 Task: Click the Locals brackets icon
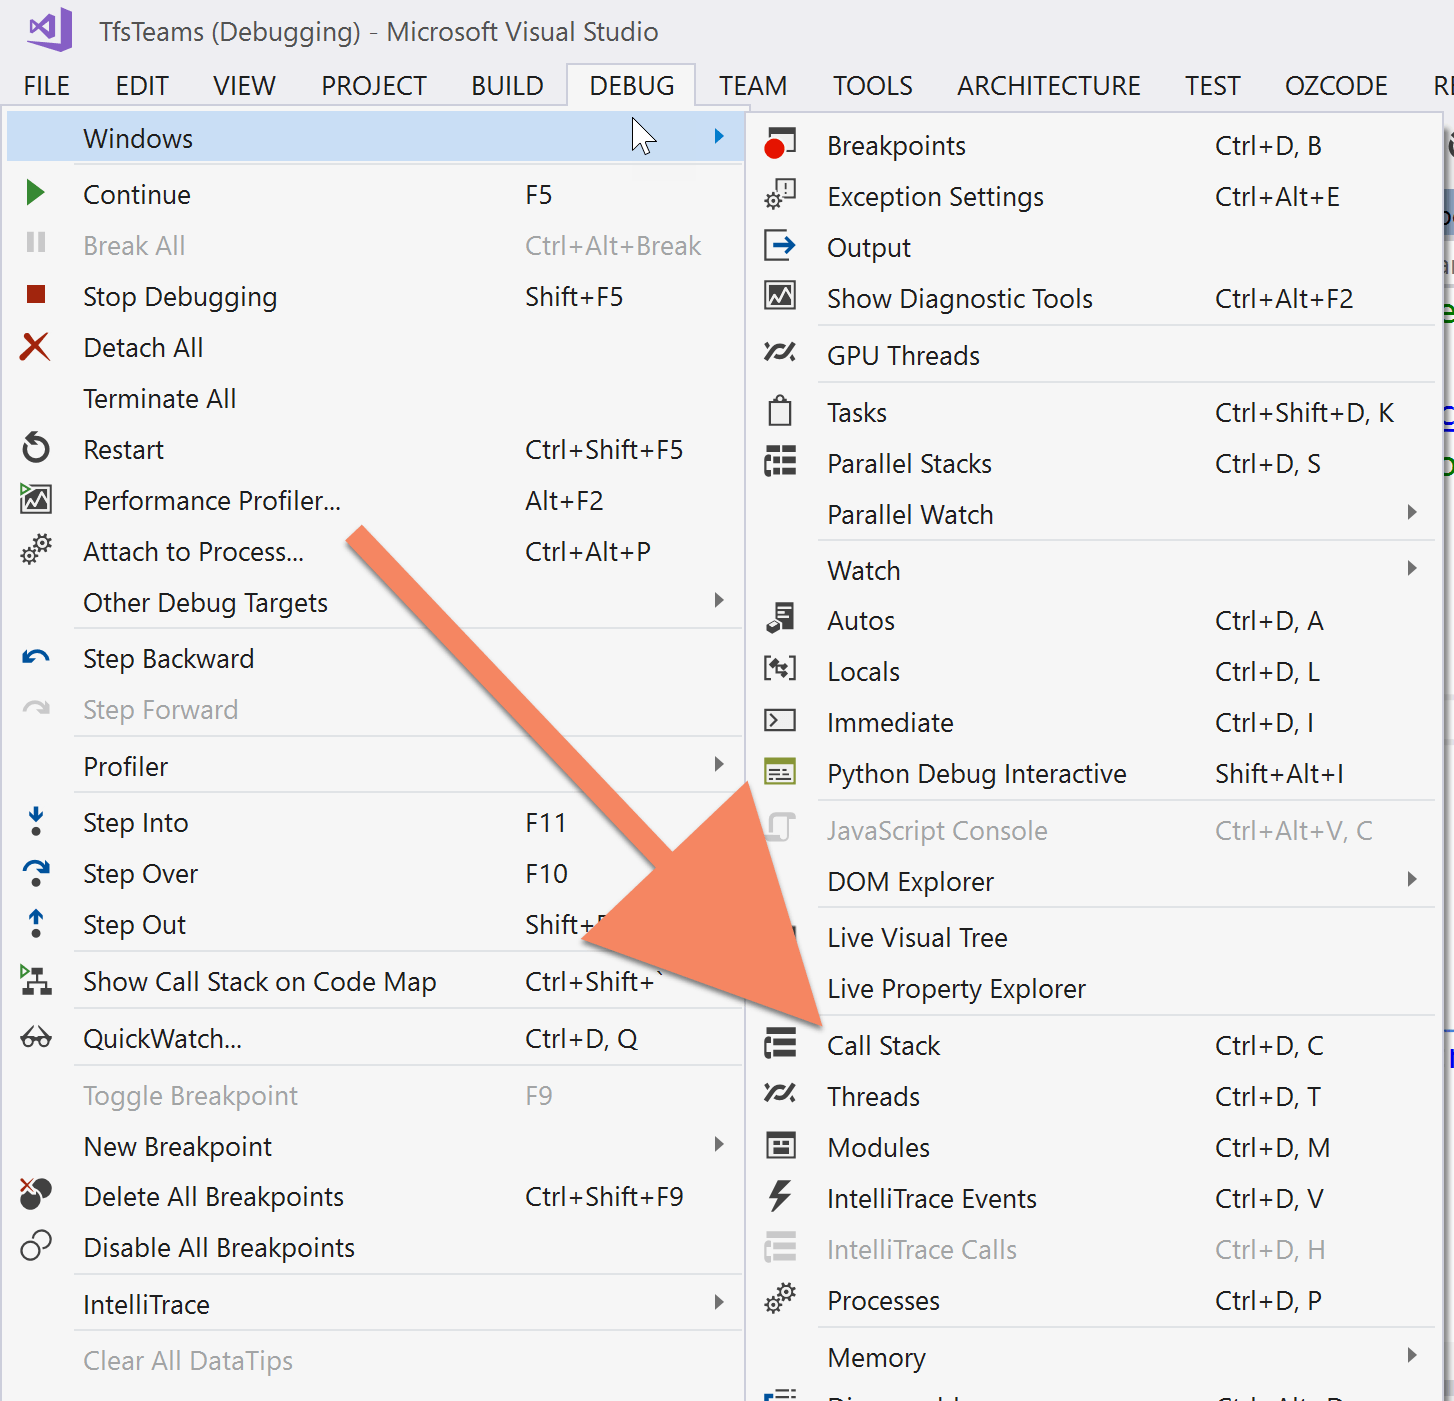(780, 668)
